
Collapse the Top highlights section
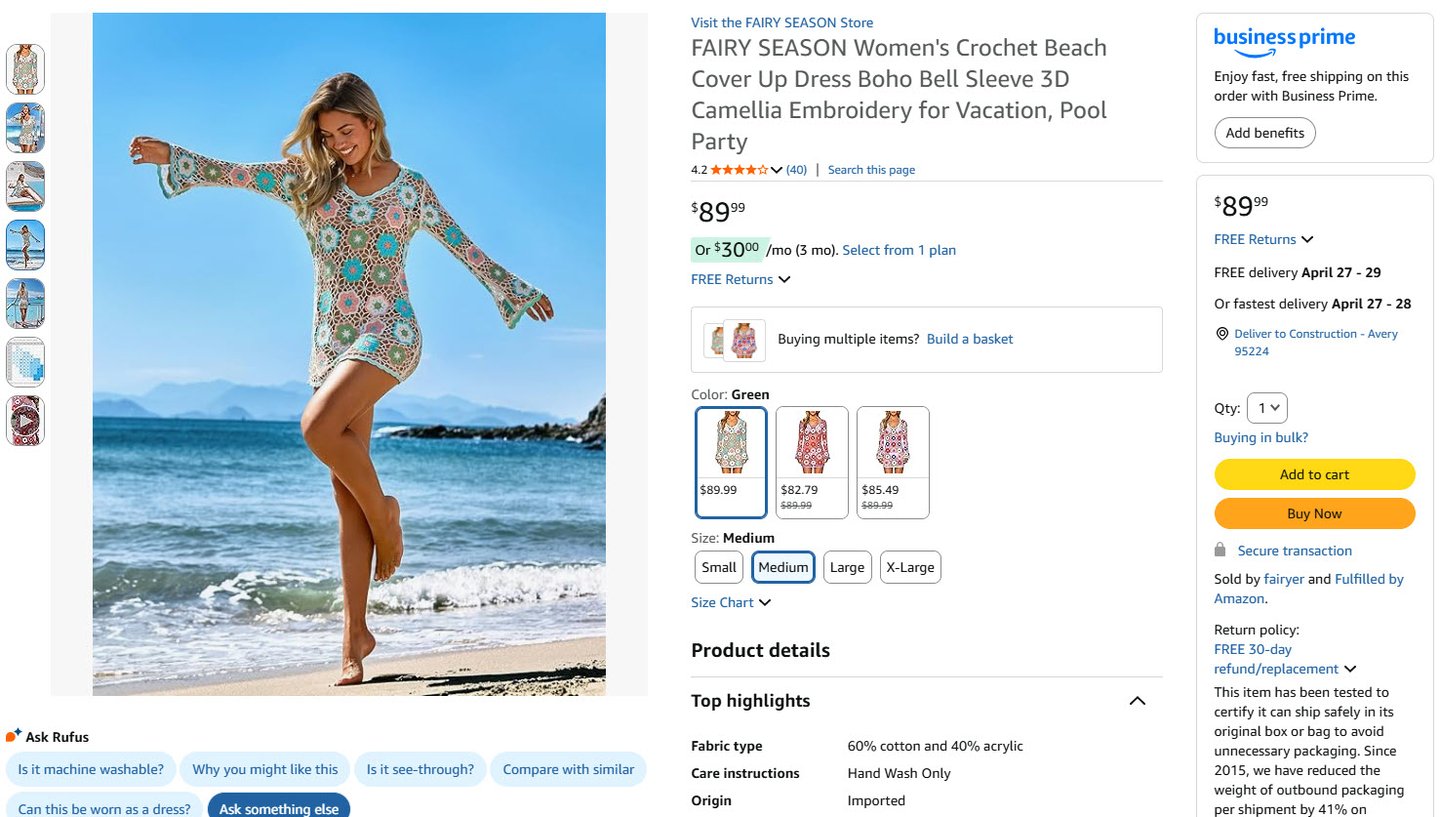[x=1137, y=701]
